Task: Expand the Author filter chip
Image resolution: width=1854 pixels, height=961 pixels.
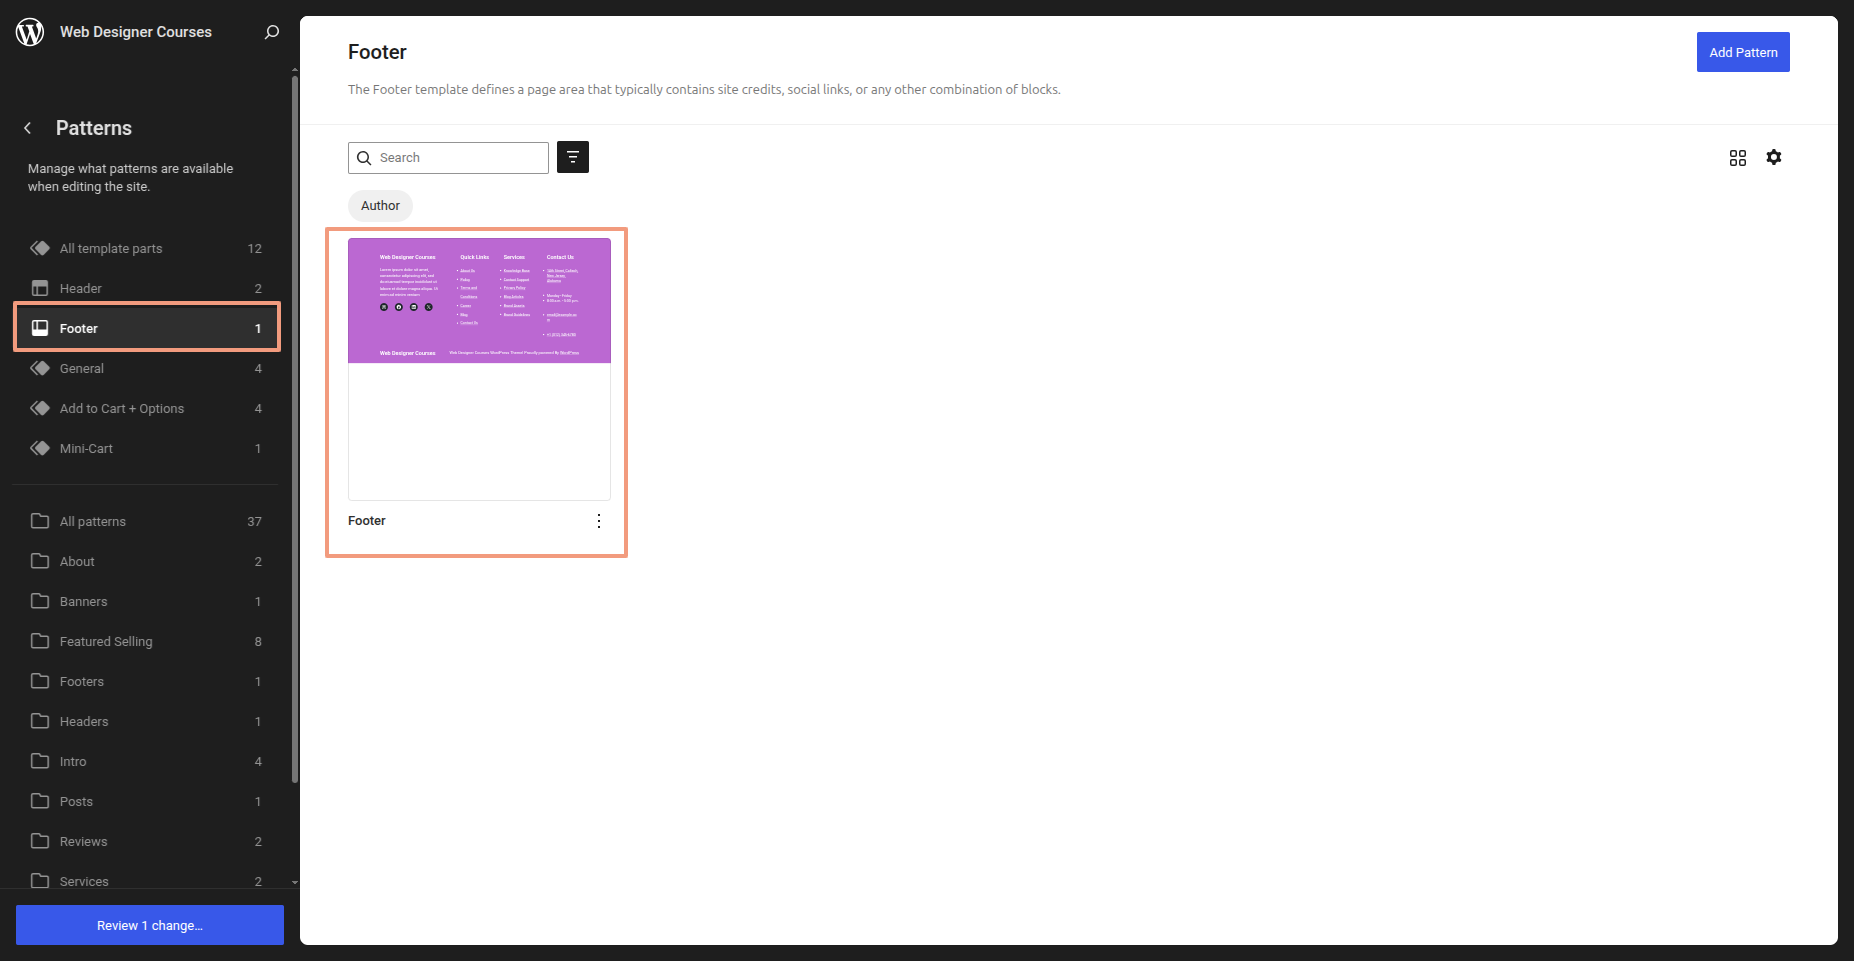Action: point(380,206)
